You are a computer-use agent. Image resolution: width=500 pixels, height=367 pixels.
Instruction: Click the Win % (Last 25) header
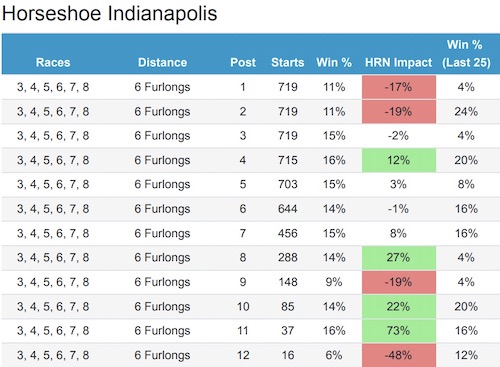(466, 54)
